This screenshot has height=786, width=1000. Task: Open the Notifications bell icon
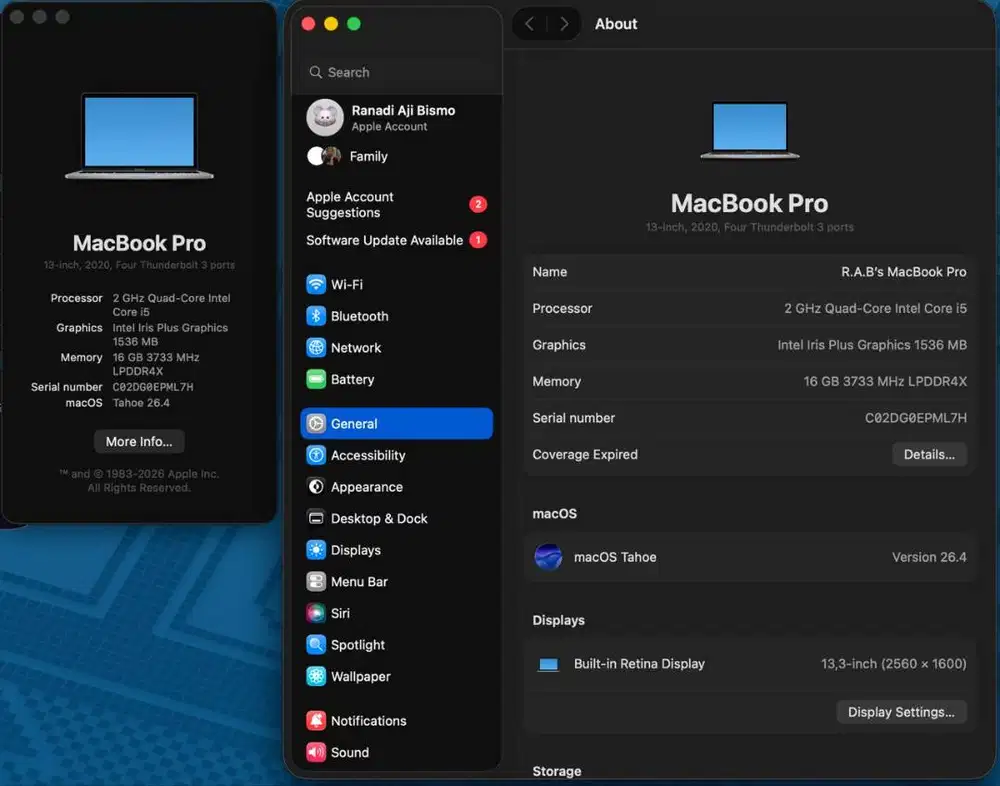(316, 721)
